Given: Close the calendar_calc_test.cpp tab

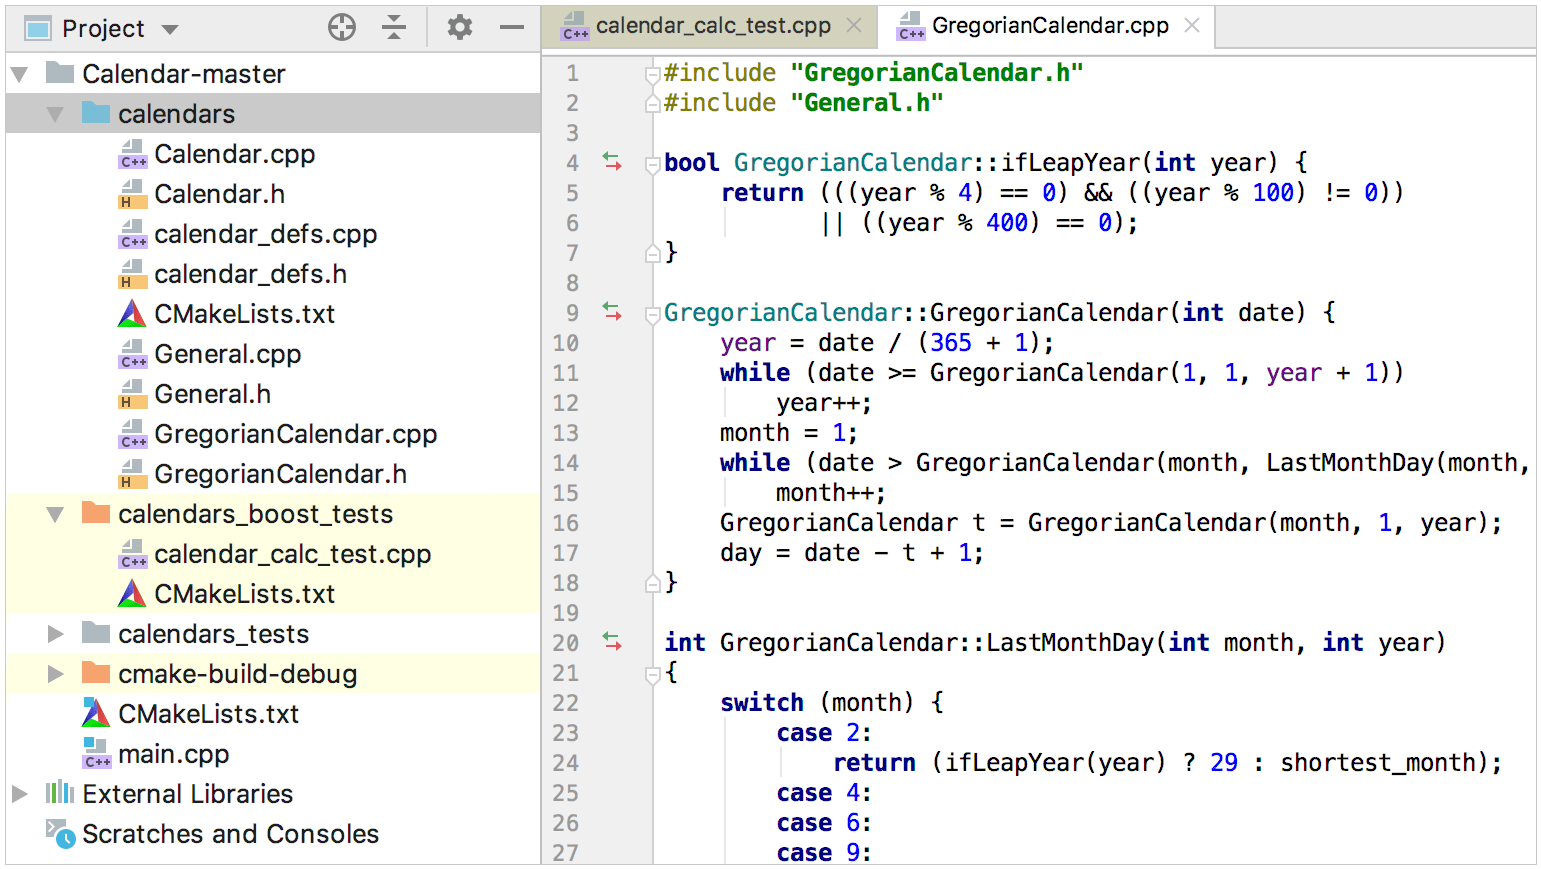Looking at the screenshot, I should point(854,26).
